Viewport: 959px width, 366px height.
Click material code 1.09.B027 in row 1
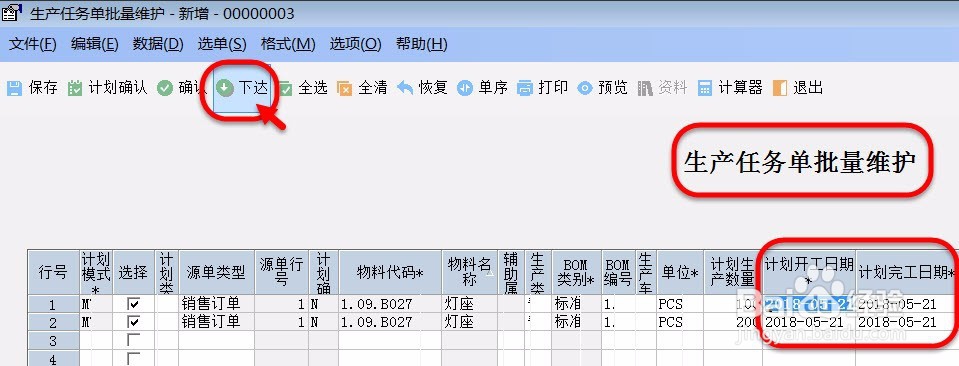pos(390,304)
